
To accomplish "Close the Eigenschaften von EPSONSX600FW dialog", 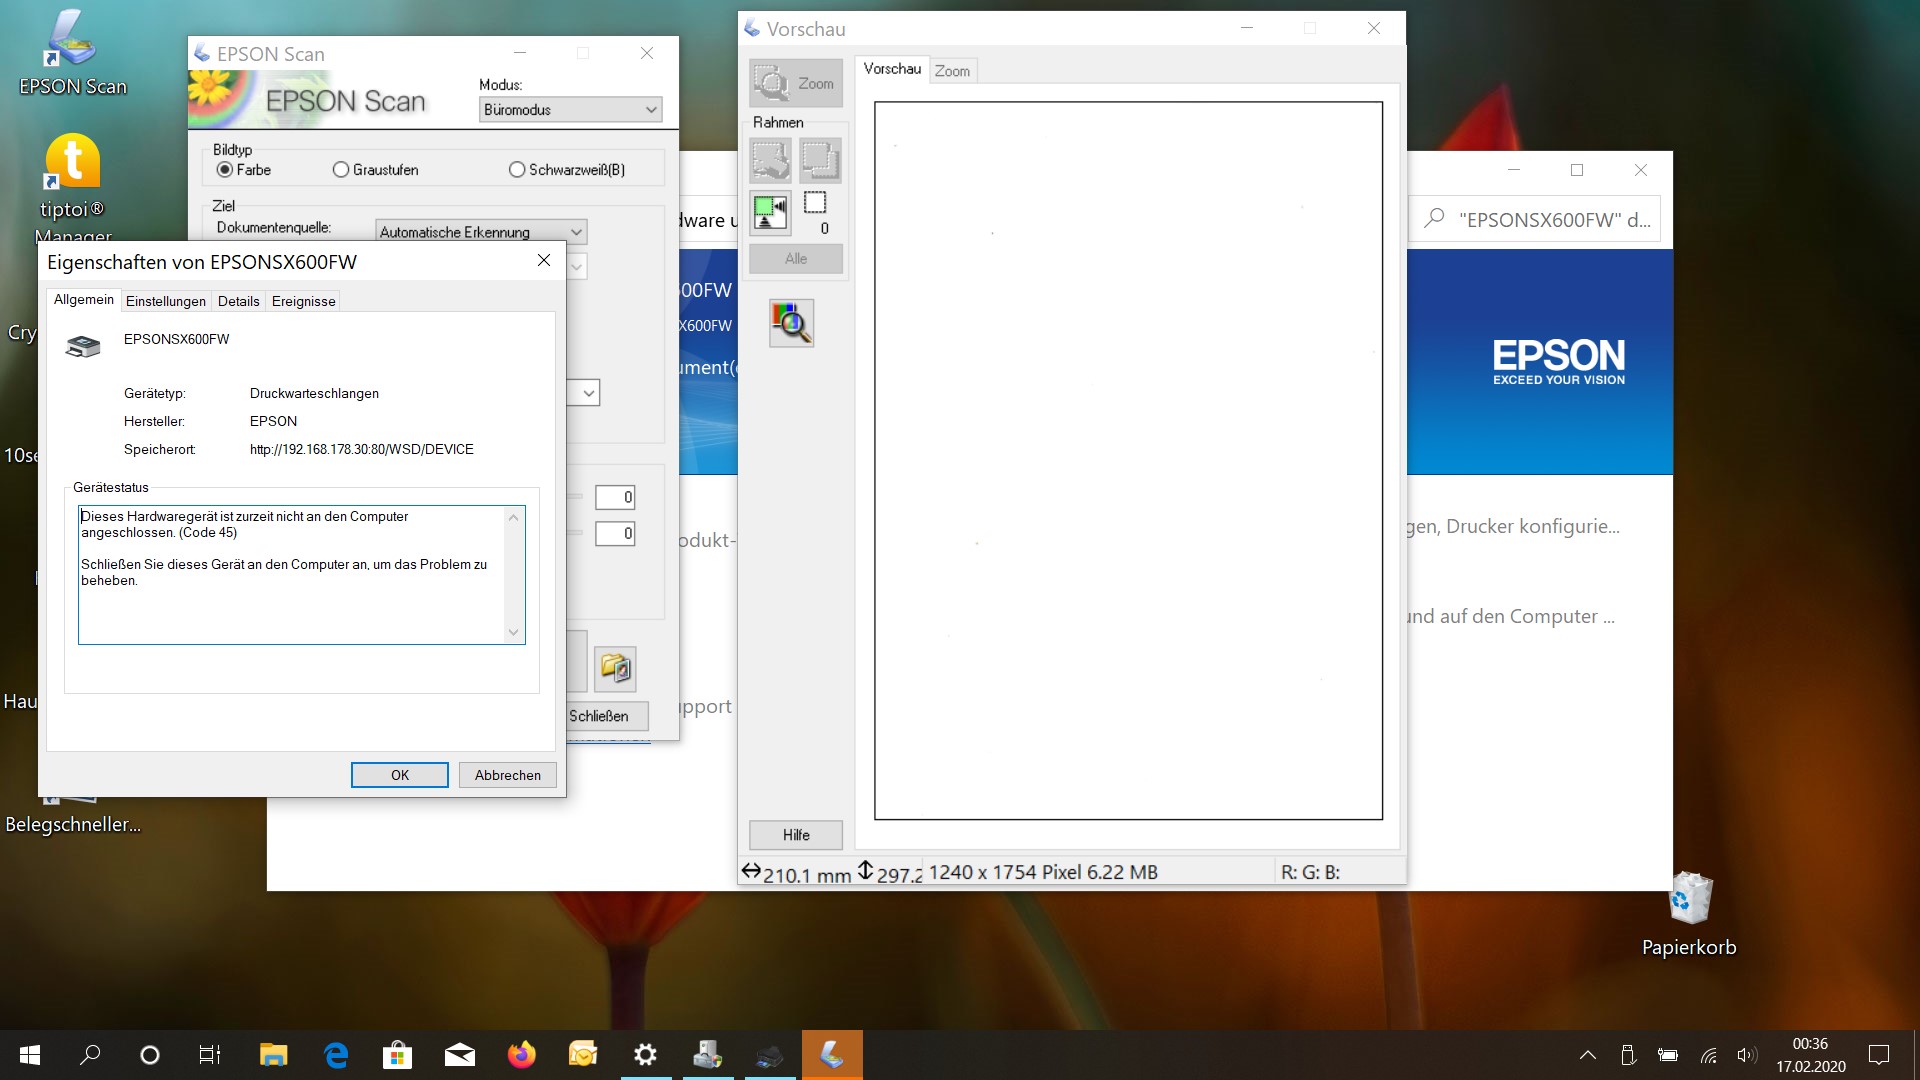I will [x=544, y=260].
